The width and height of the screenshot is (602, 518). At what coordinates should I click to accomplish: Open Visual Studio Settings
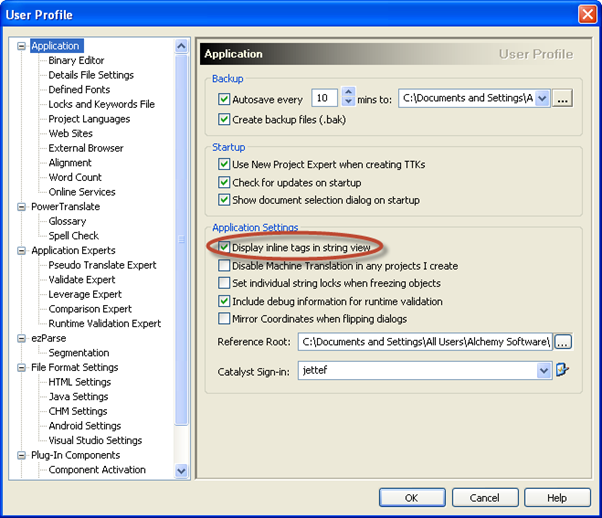[x=95, y=440]
